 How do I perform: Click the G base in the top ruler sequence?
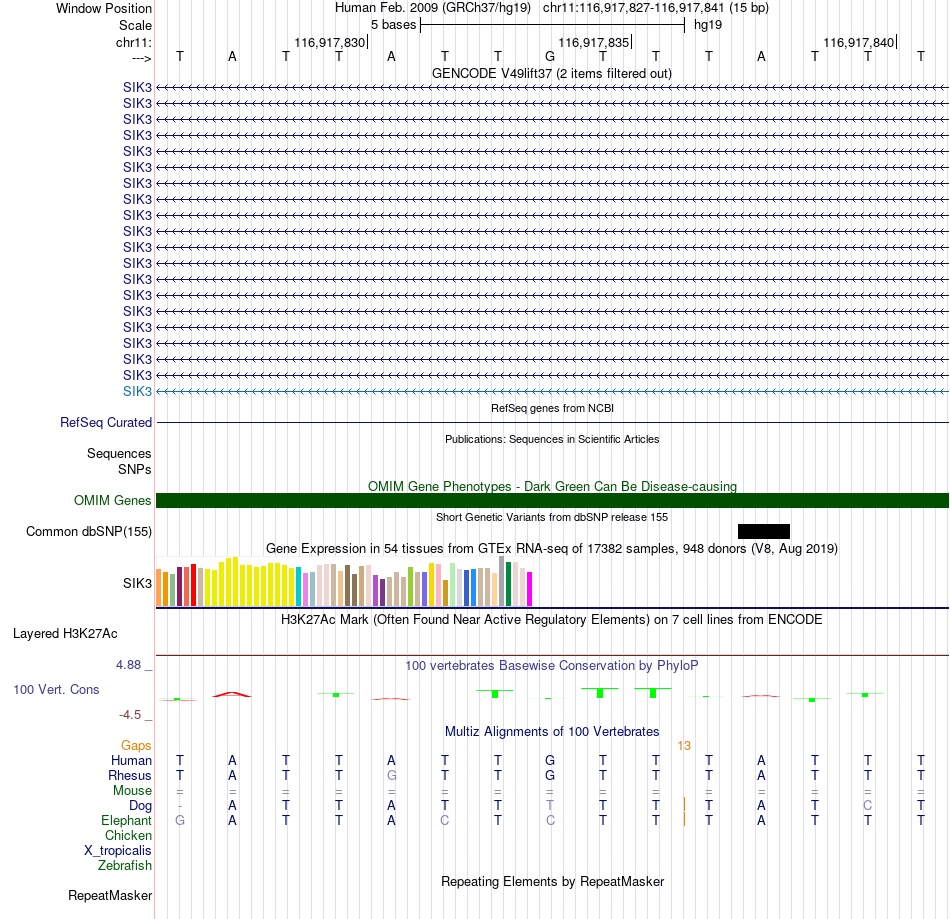pos(550,56)
